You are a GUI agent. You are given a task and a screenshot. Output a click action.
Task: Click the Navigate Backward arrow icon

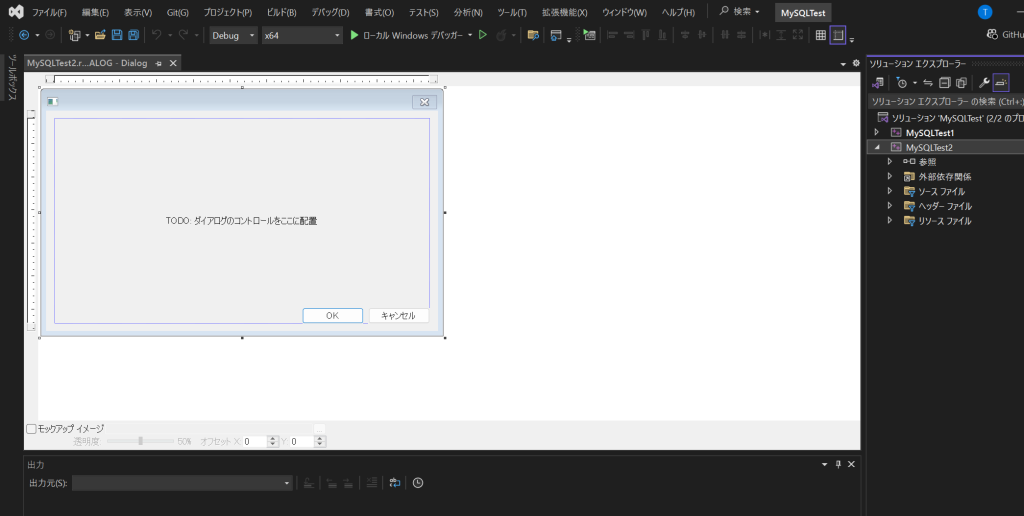(24, 35)
